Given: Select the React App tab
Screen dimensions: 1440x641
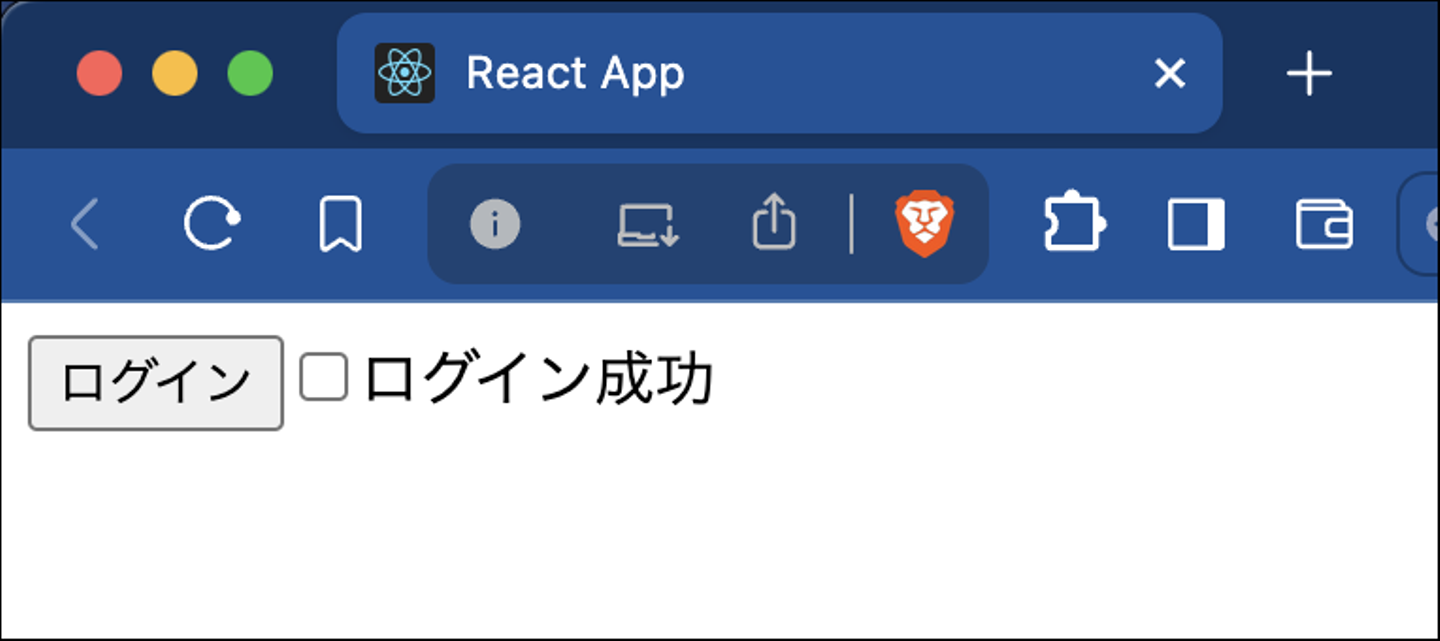Looking at the screenshot, I should coord(780,73).
